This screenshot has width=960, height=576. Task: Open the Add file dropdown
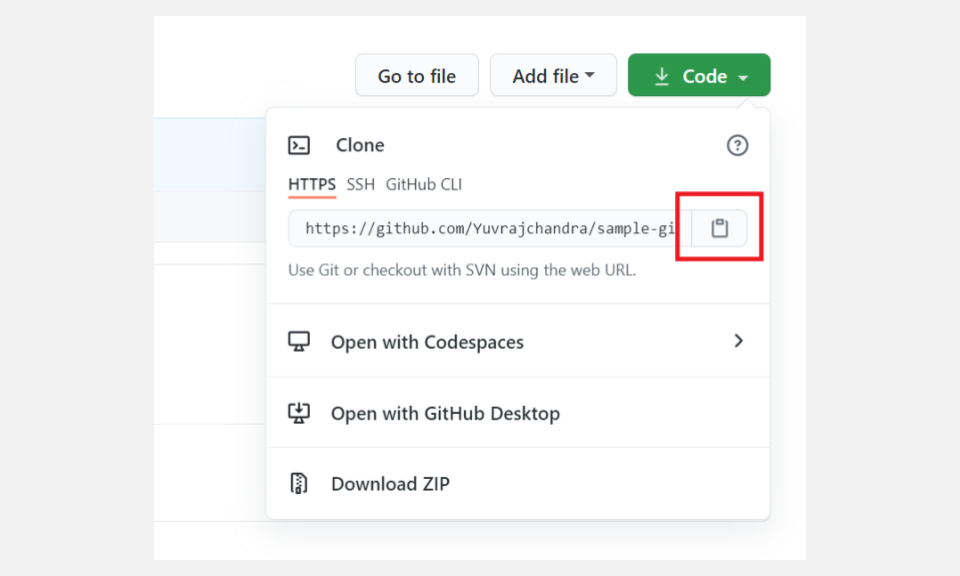coord(553,75)
